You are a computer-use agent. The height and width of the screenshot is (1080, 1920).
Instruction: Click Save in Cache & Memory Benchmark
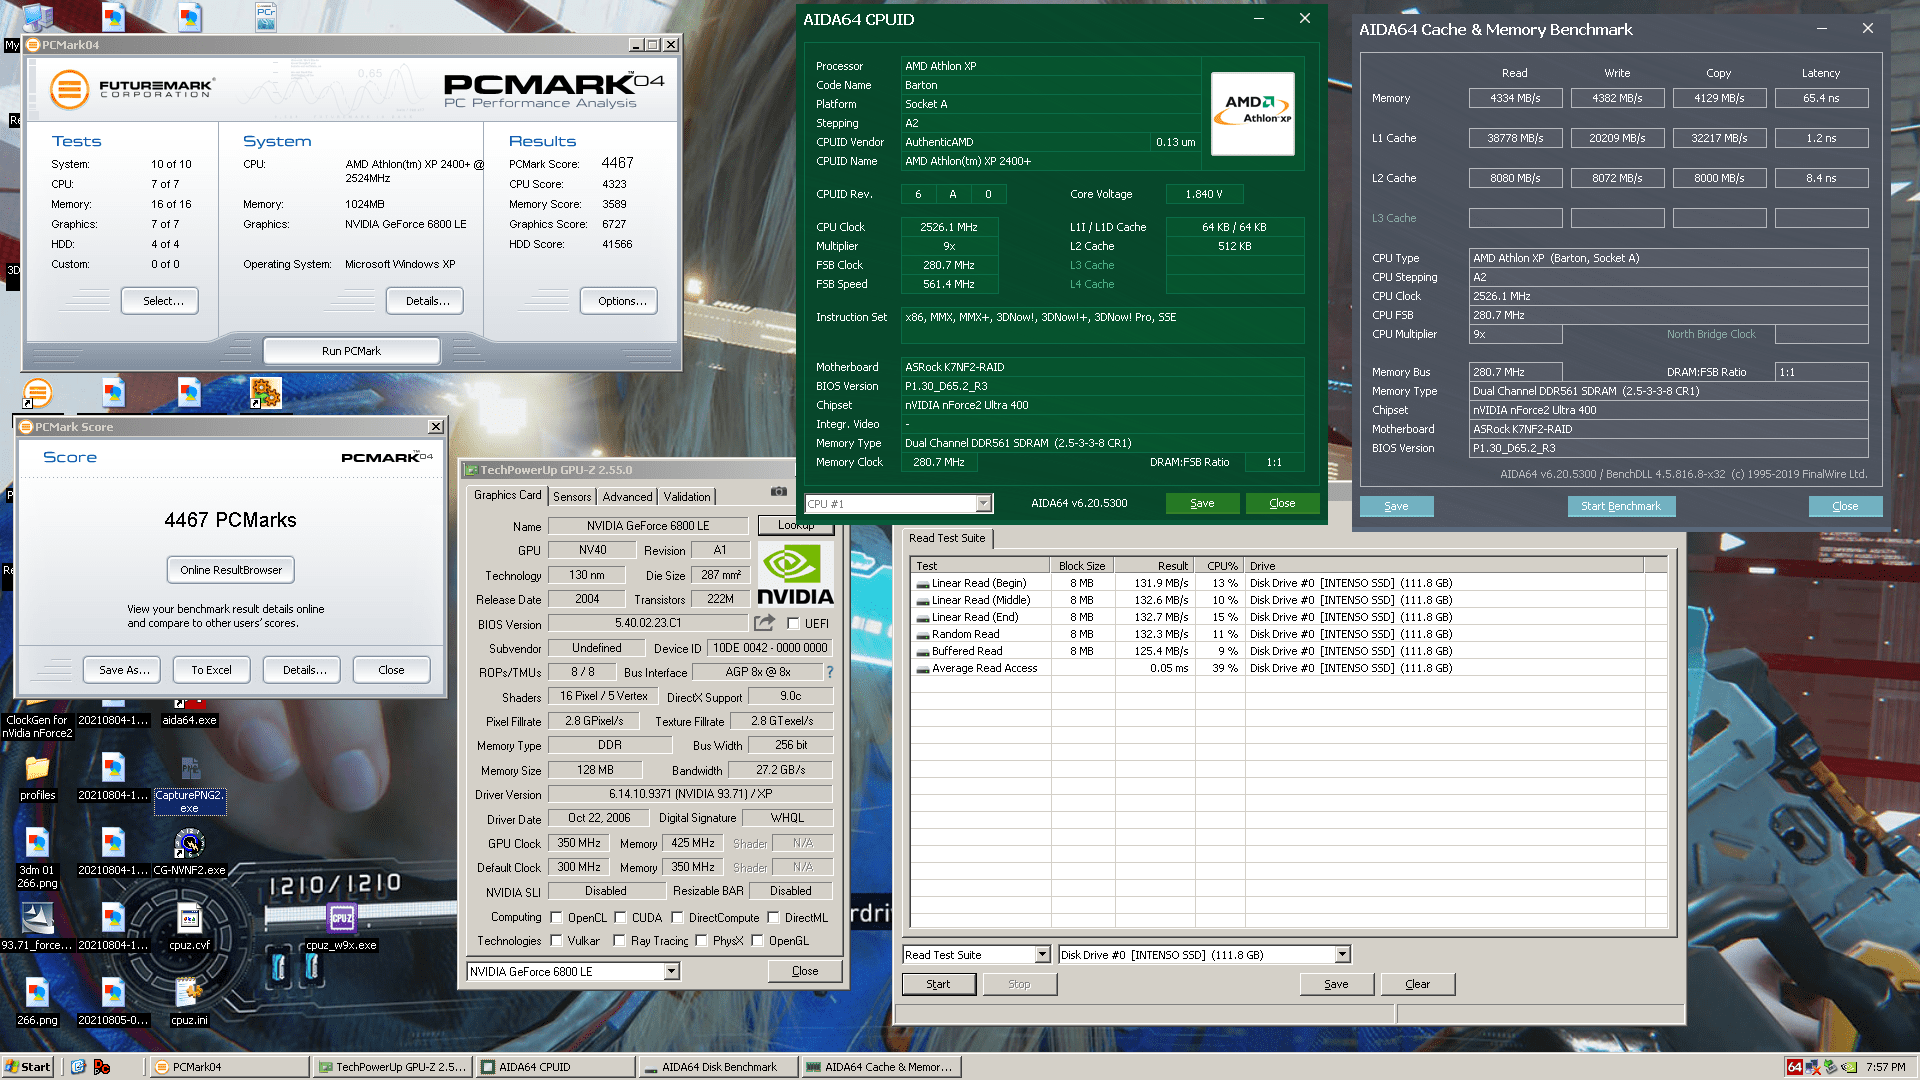tap(1396, 506)
